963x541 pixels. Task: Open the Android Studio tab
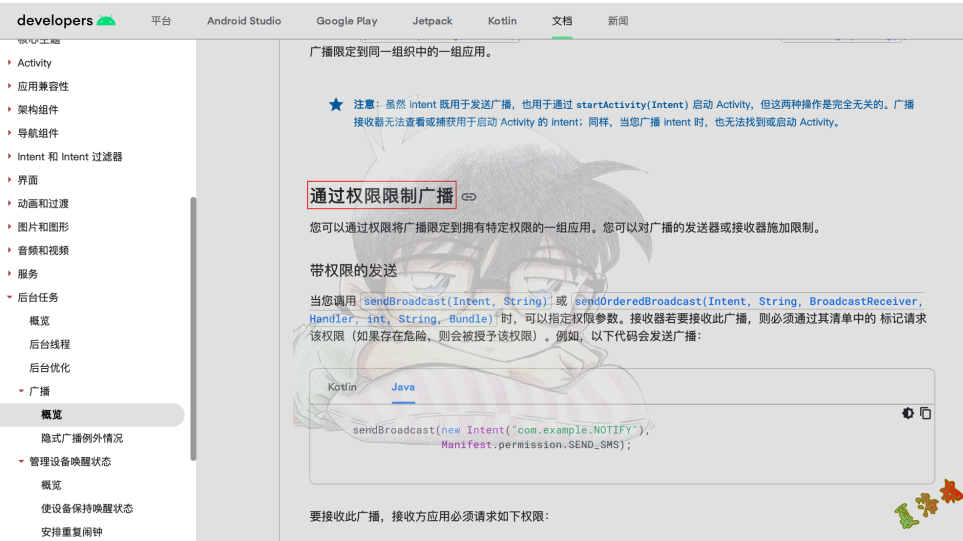point(244,21)
